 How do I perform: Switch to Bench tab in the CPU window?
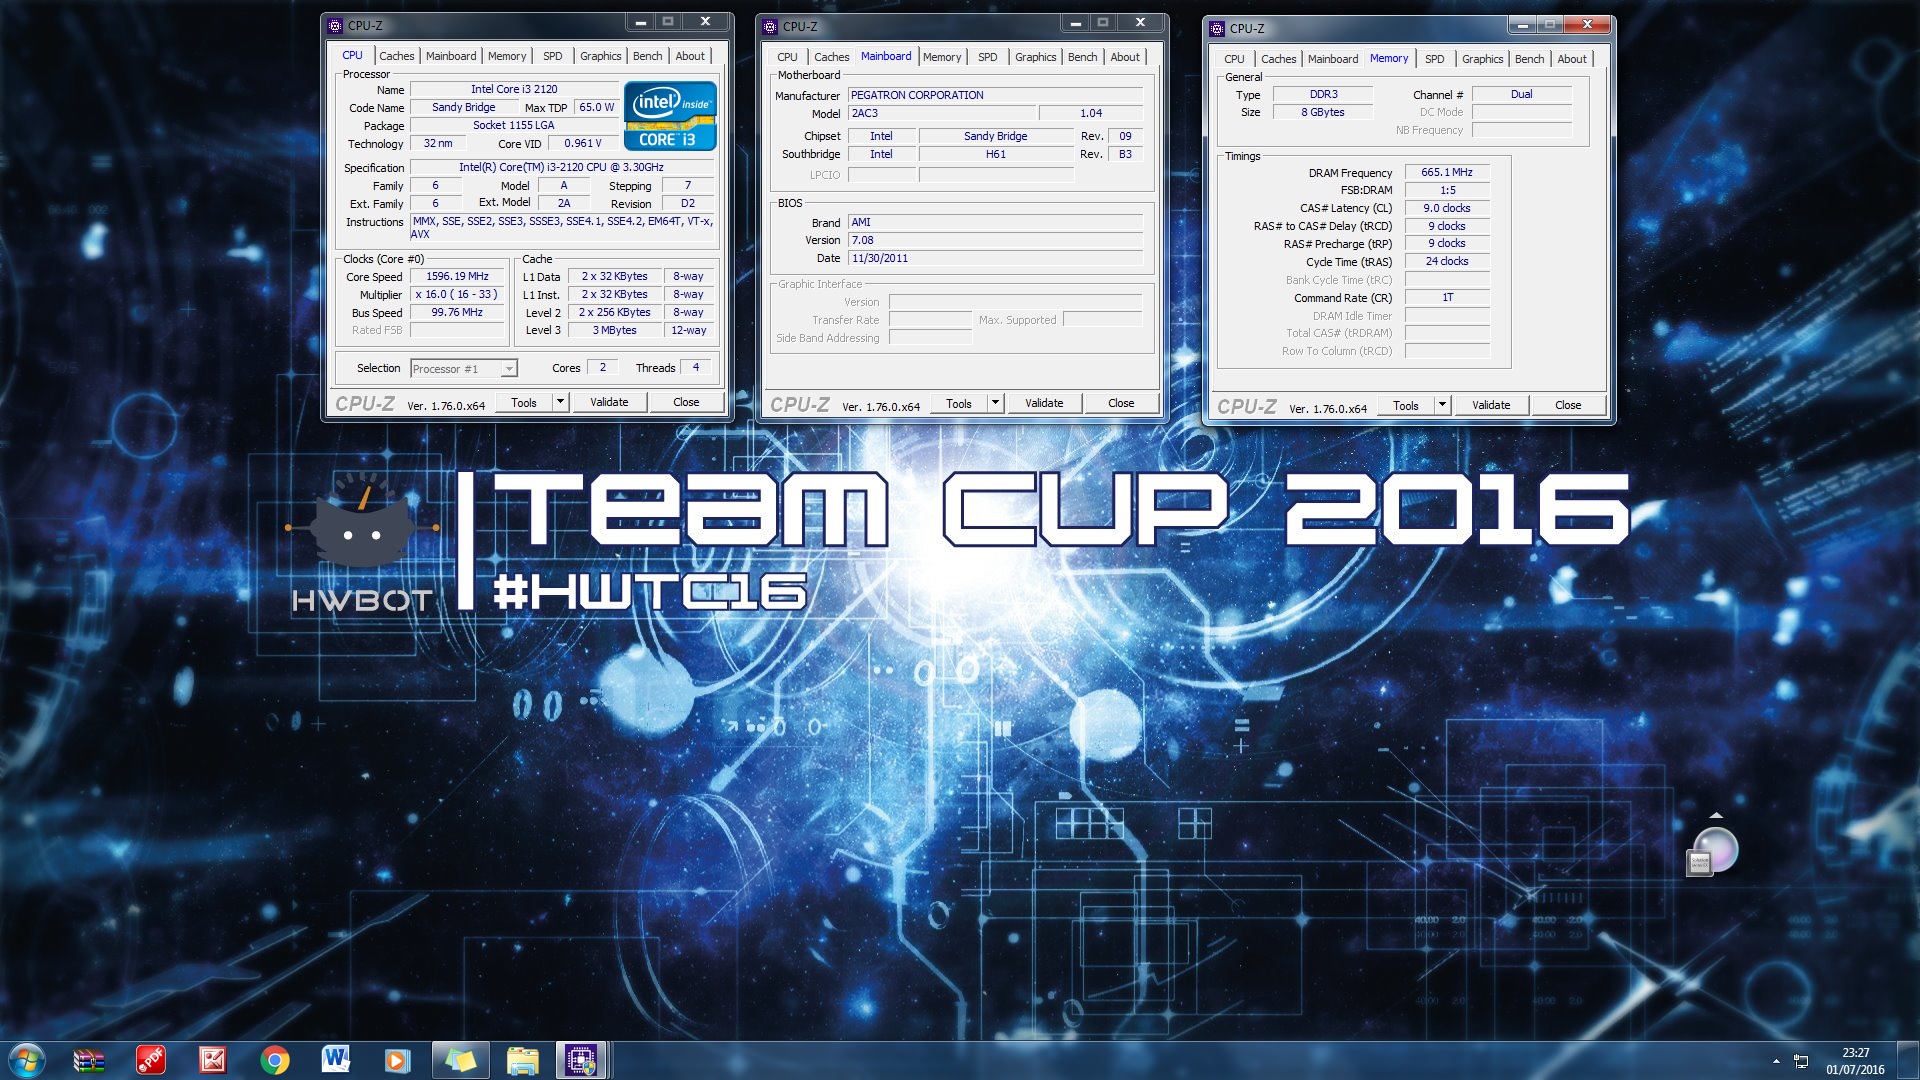pyautogui.click(x=647, y=56)
